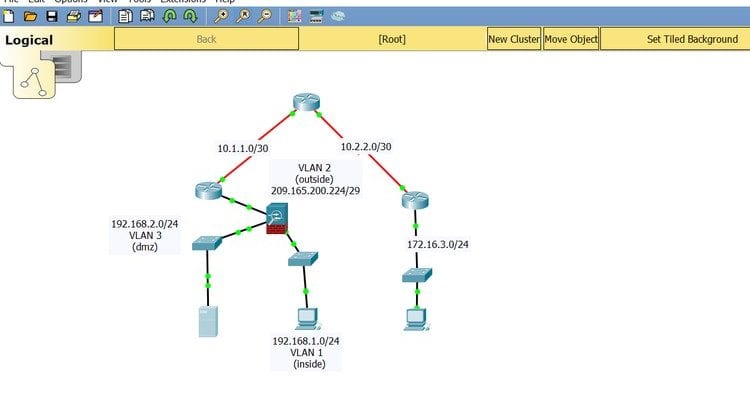Open the DMZ server device
750x405 pixels.
pyautogui.click(x=208, y=321)
